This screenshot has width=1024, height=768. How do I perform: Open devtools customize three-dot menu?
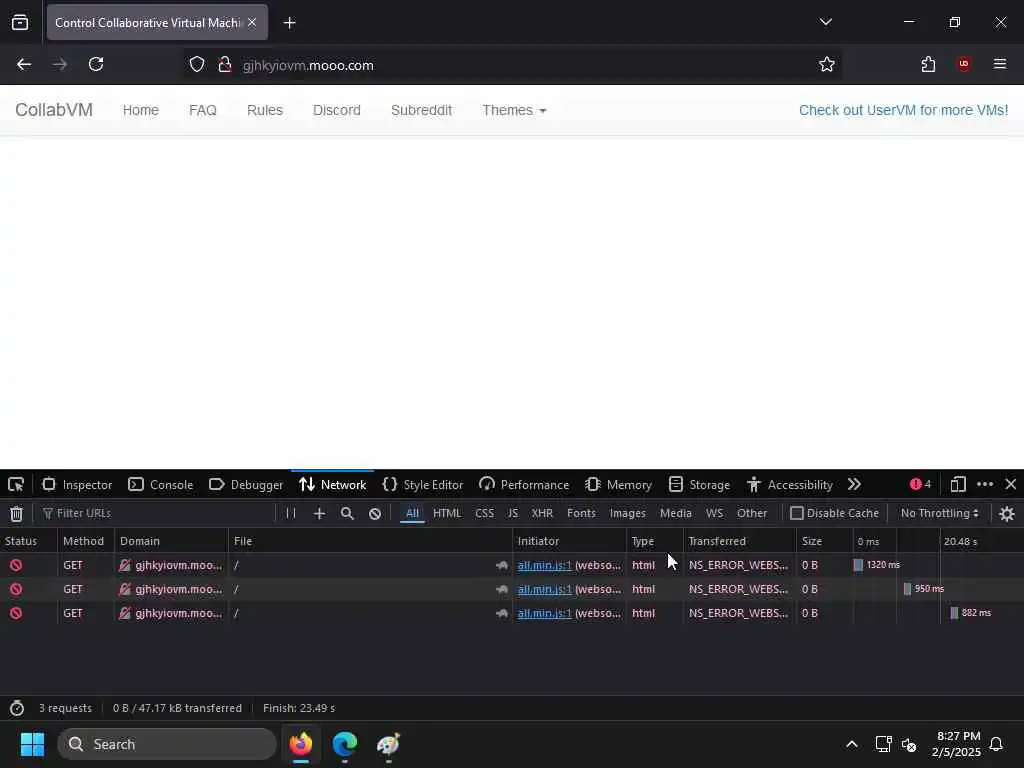(x=985, y=485)
